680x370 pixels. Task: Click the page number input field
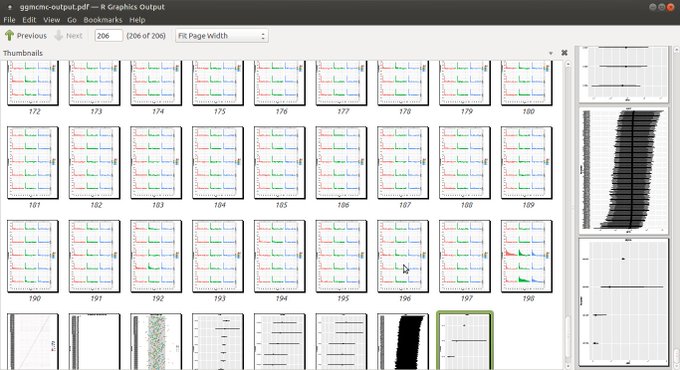click(x=108, y=36)
